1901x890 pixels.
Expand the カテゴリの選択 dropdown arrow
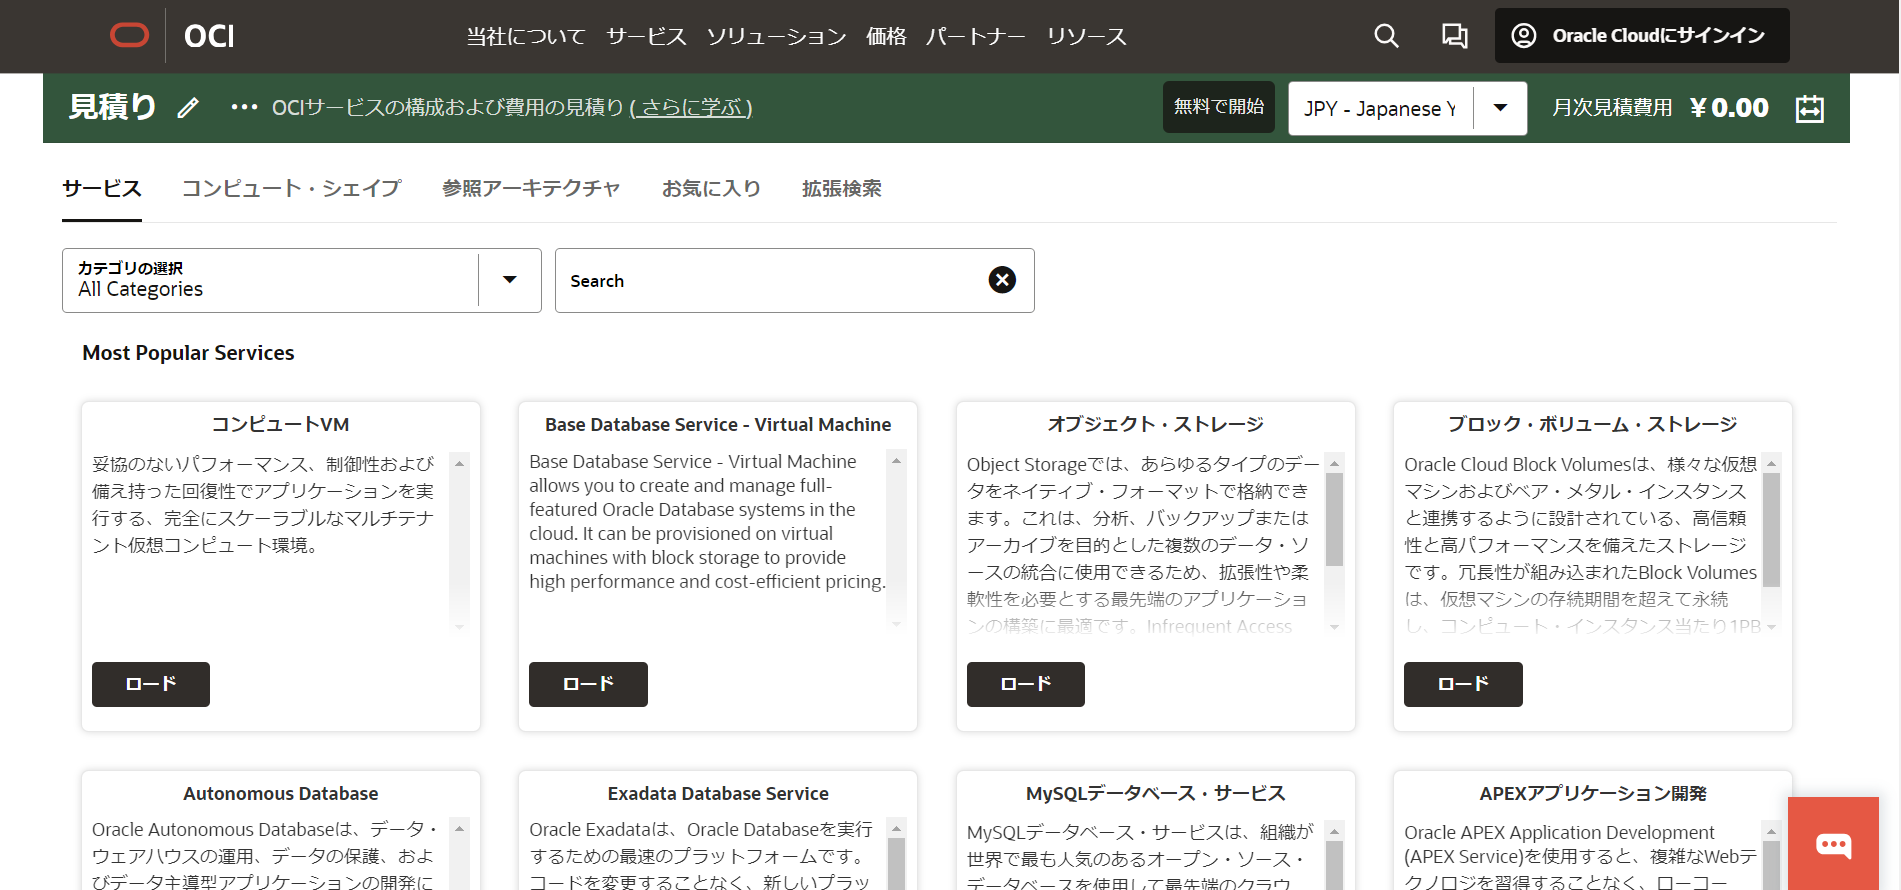tap(510, 280)
